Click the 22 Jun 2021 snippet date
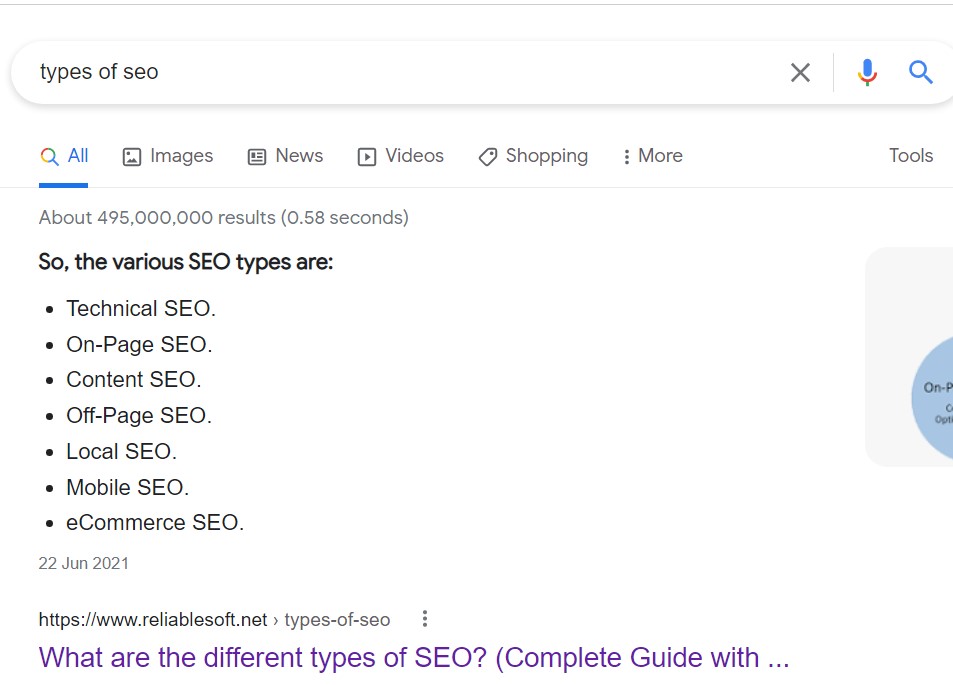953x685 pixels. click(x=83, y=563)
